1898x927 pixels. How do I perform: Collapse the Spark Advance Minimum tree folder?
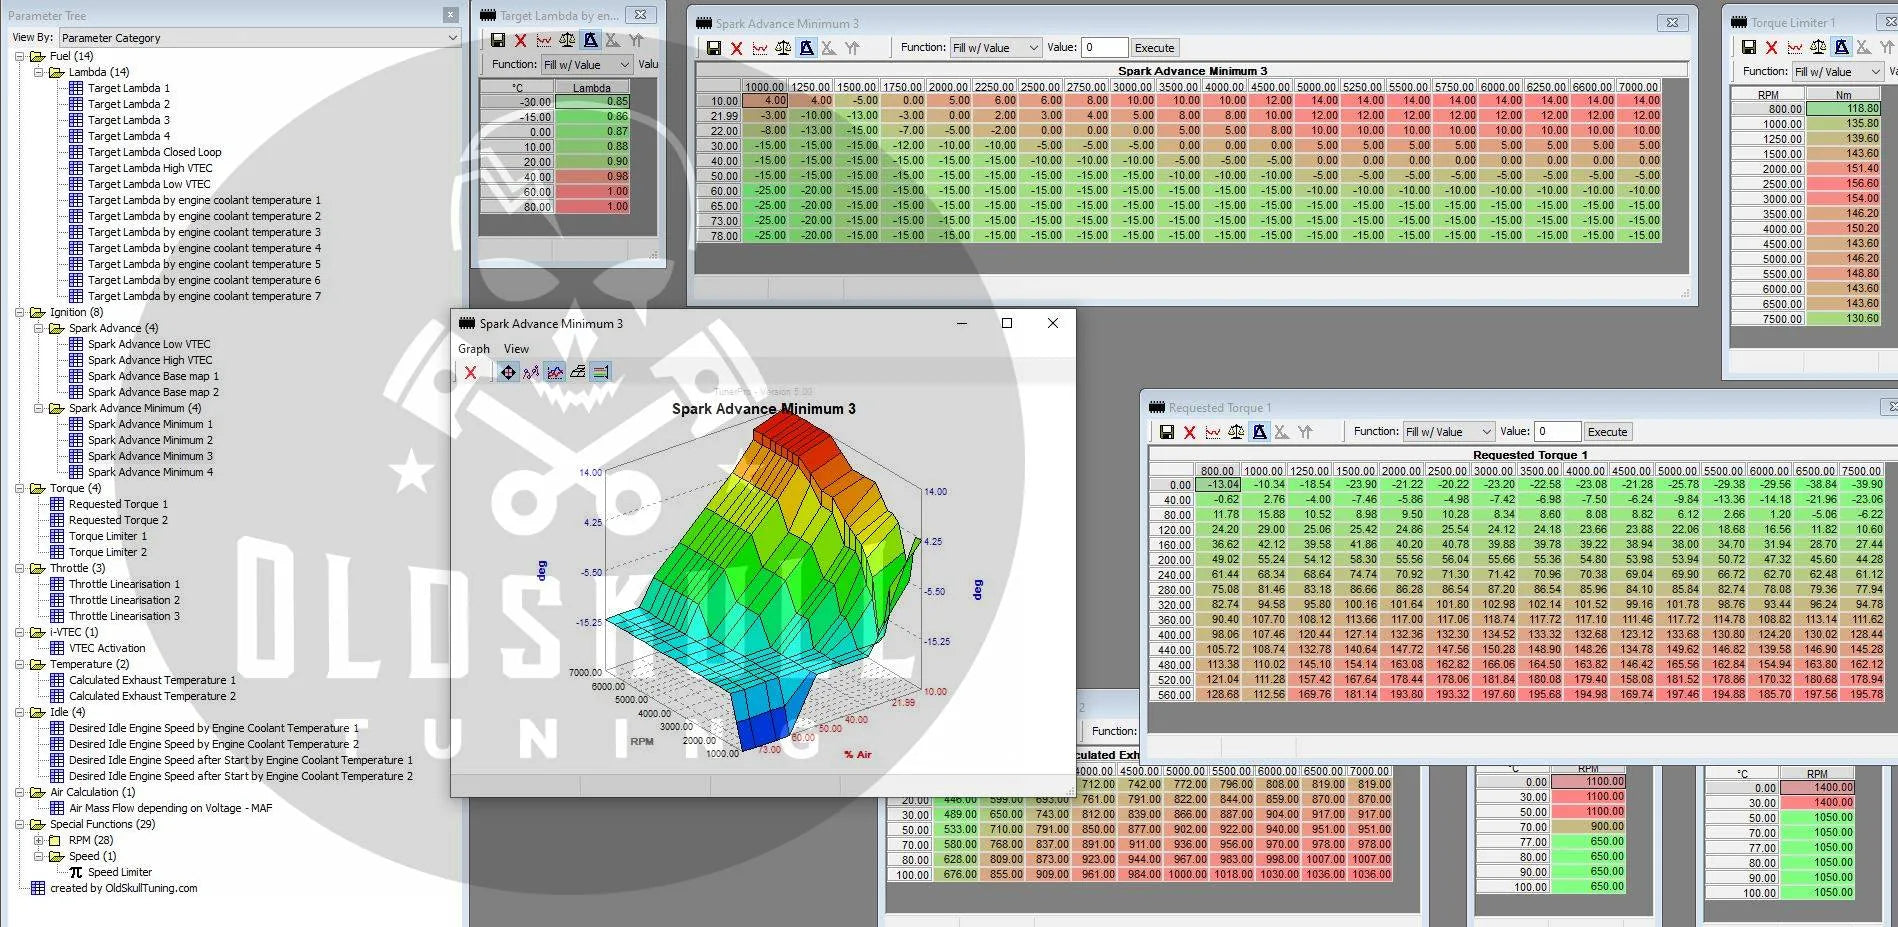[x=39, y=408]
